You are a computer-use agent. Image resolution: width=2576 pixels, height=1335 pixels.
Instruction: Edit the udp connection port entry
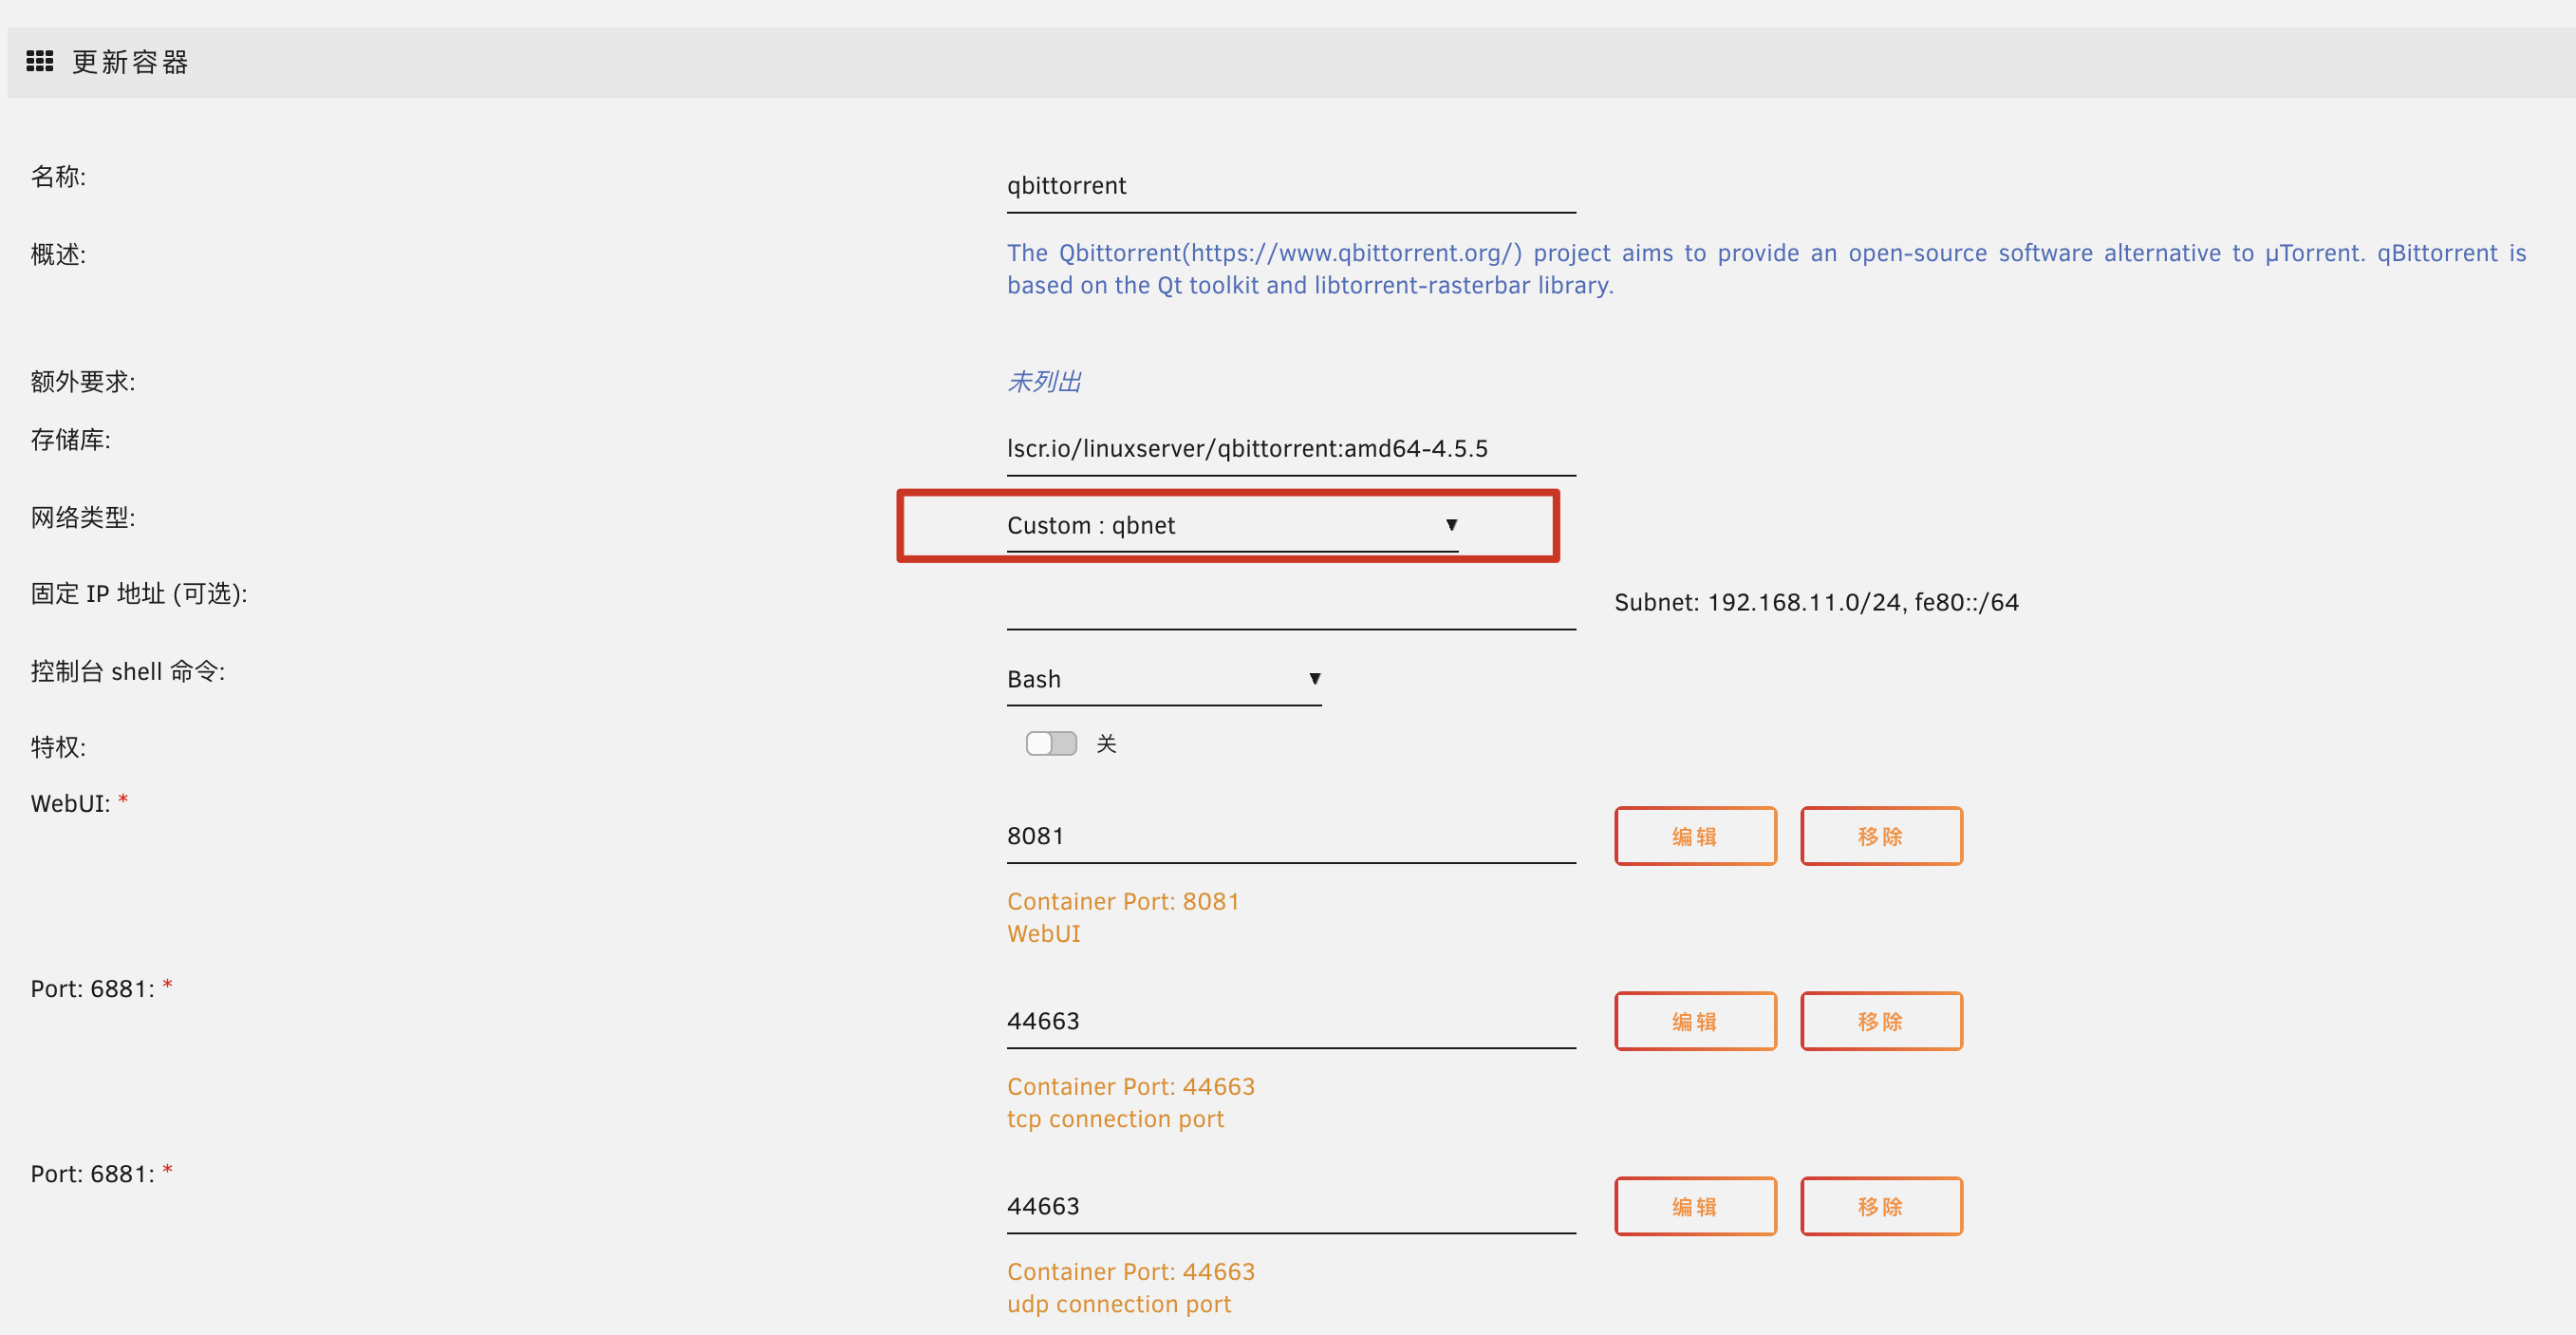pyautogui.click(x=1694, y=1206)
